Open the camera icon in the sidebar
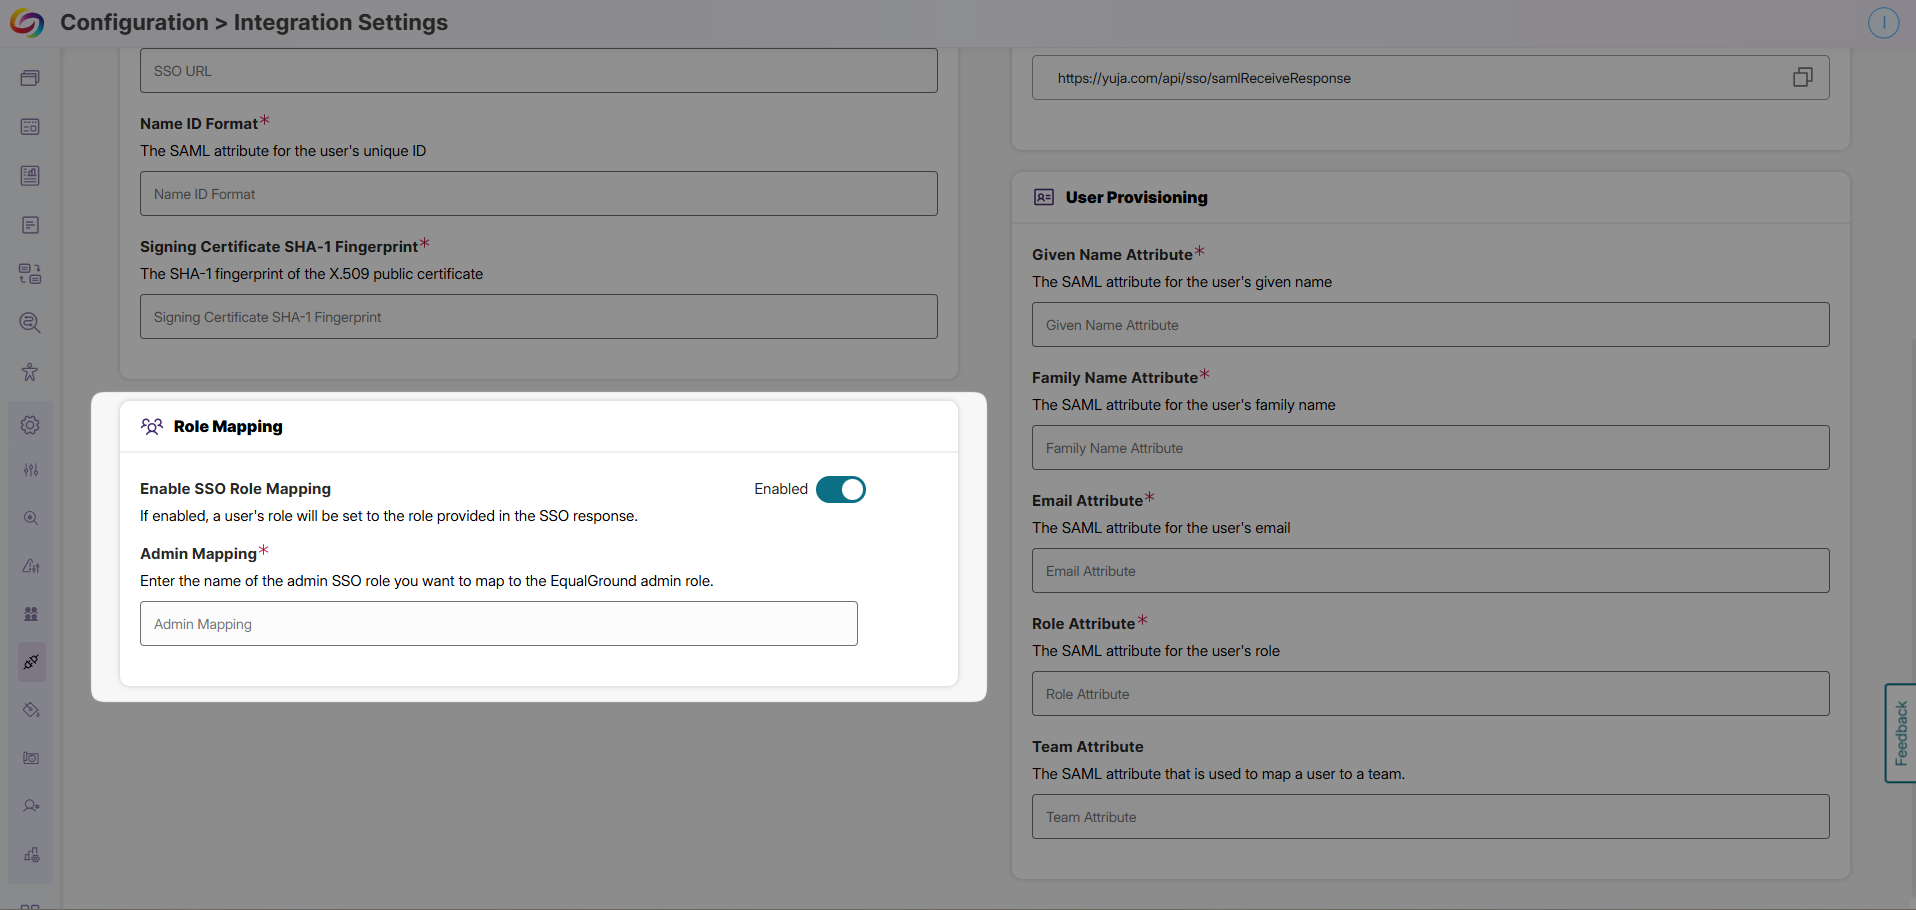The image size is (1916, 910). [30, 757]
